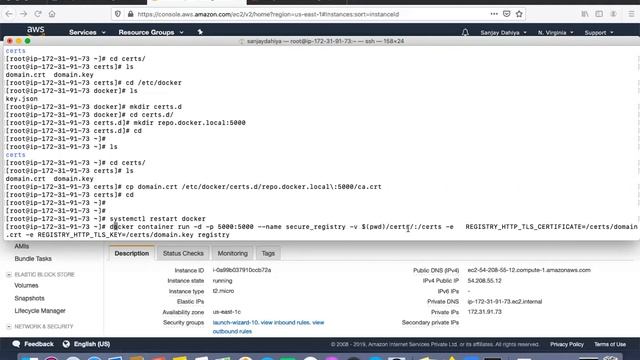This screenshot has width=640, height=360.
Task: Go back using browser back arrow
Action: (9, 14)
